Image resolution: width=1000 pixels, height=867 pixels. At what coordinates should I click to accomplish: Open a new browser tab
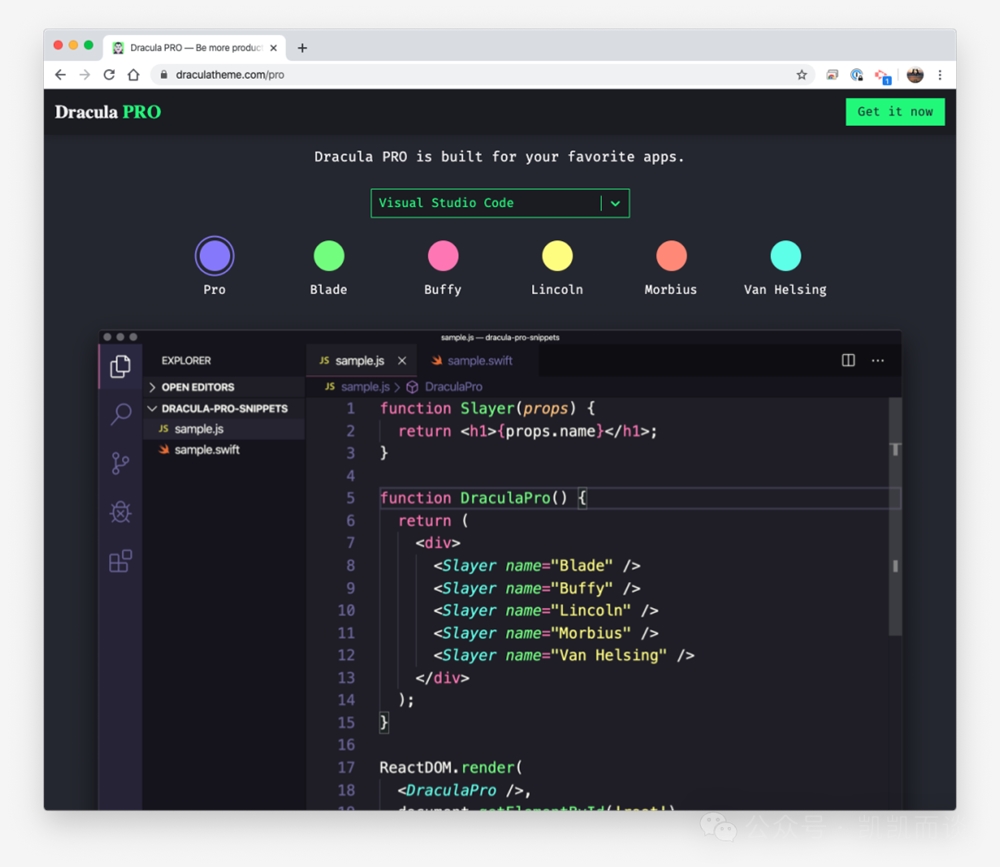click(x=302, y=48)
